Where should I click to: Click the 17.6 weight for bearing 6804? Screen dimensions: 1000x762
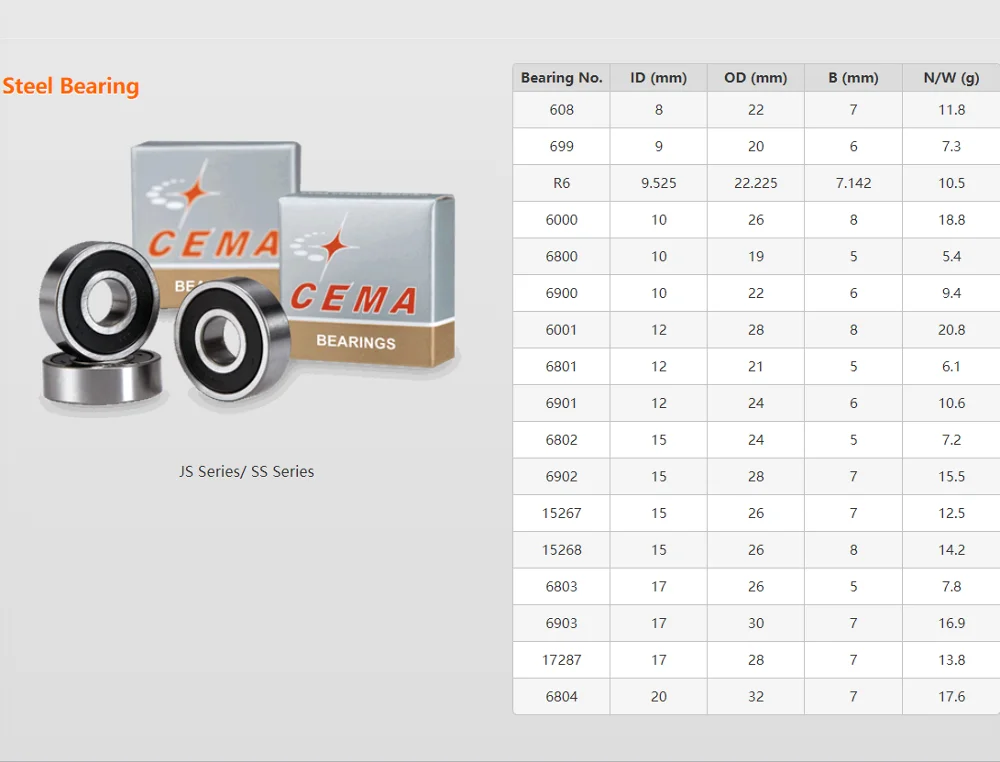[951, 696]
